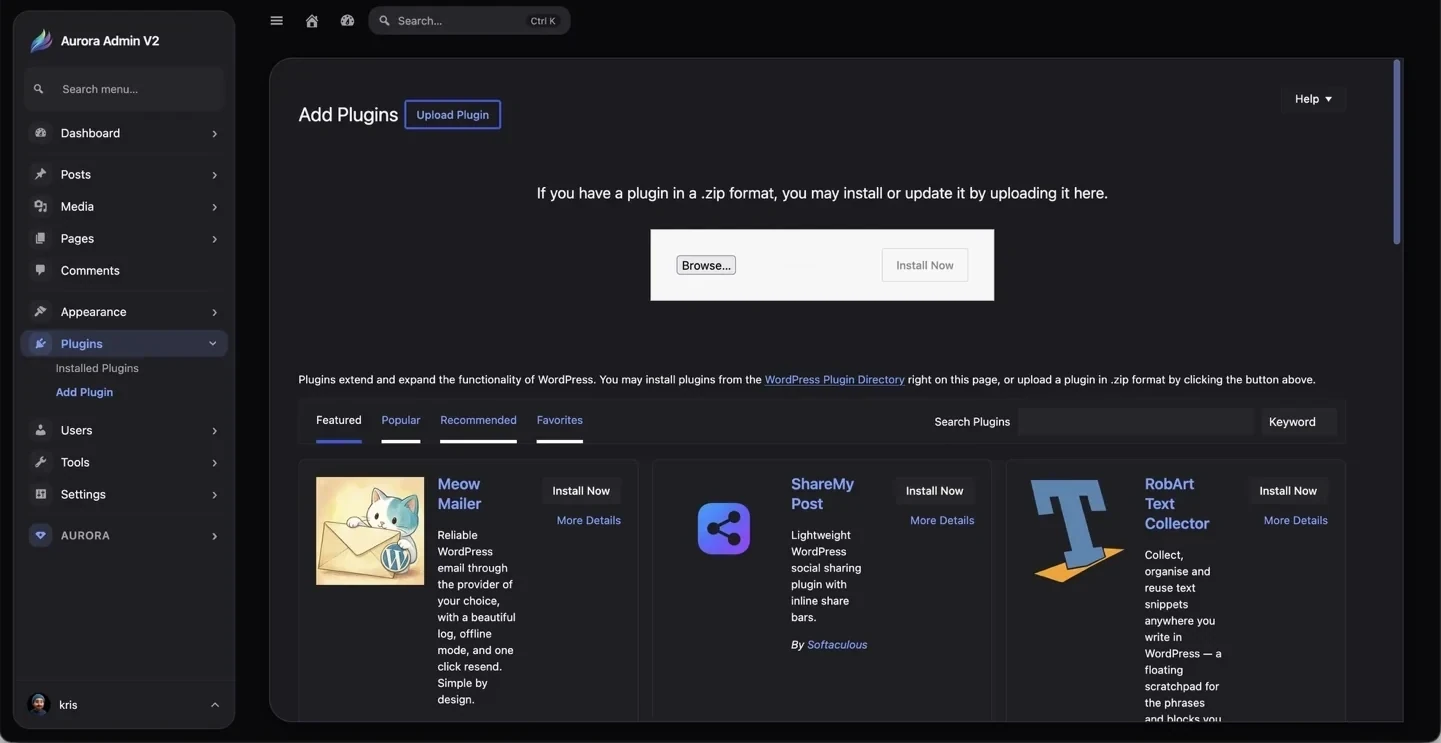Expand the Posts menu chevron
The image size is (1441, 743).
(x=214, y=175)
